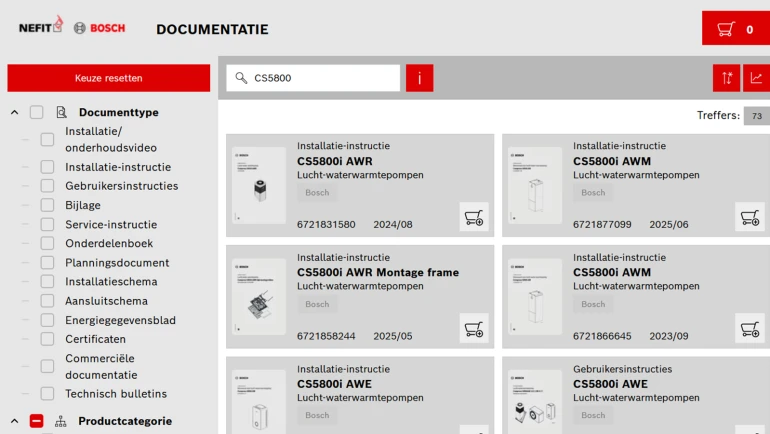Add CS5800i AWM document 6721877099 to cart
Screen dimensions: 770x434
click(x=750, y=217)
